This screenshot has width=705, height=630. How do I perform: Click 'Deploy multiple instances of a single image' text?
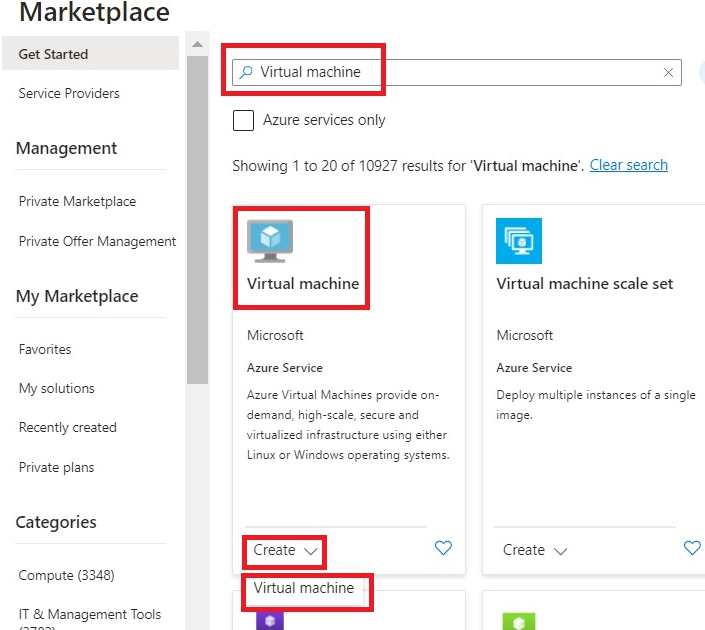coord(596,405)
